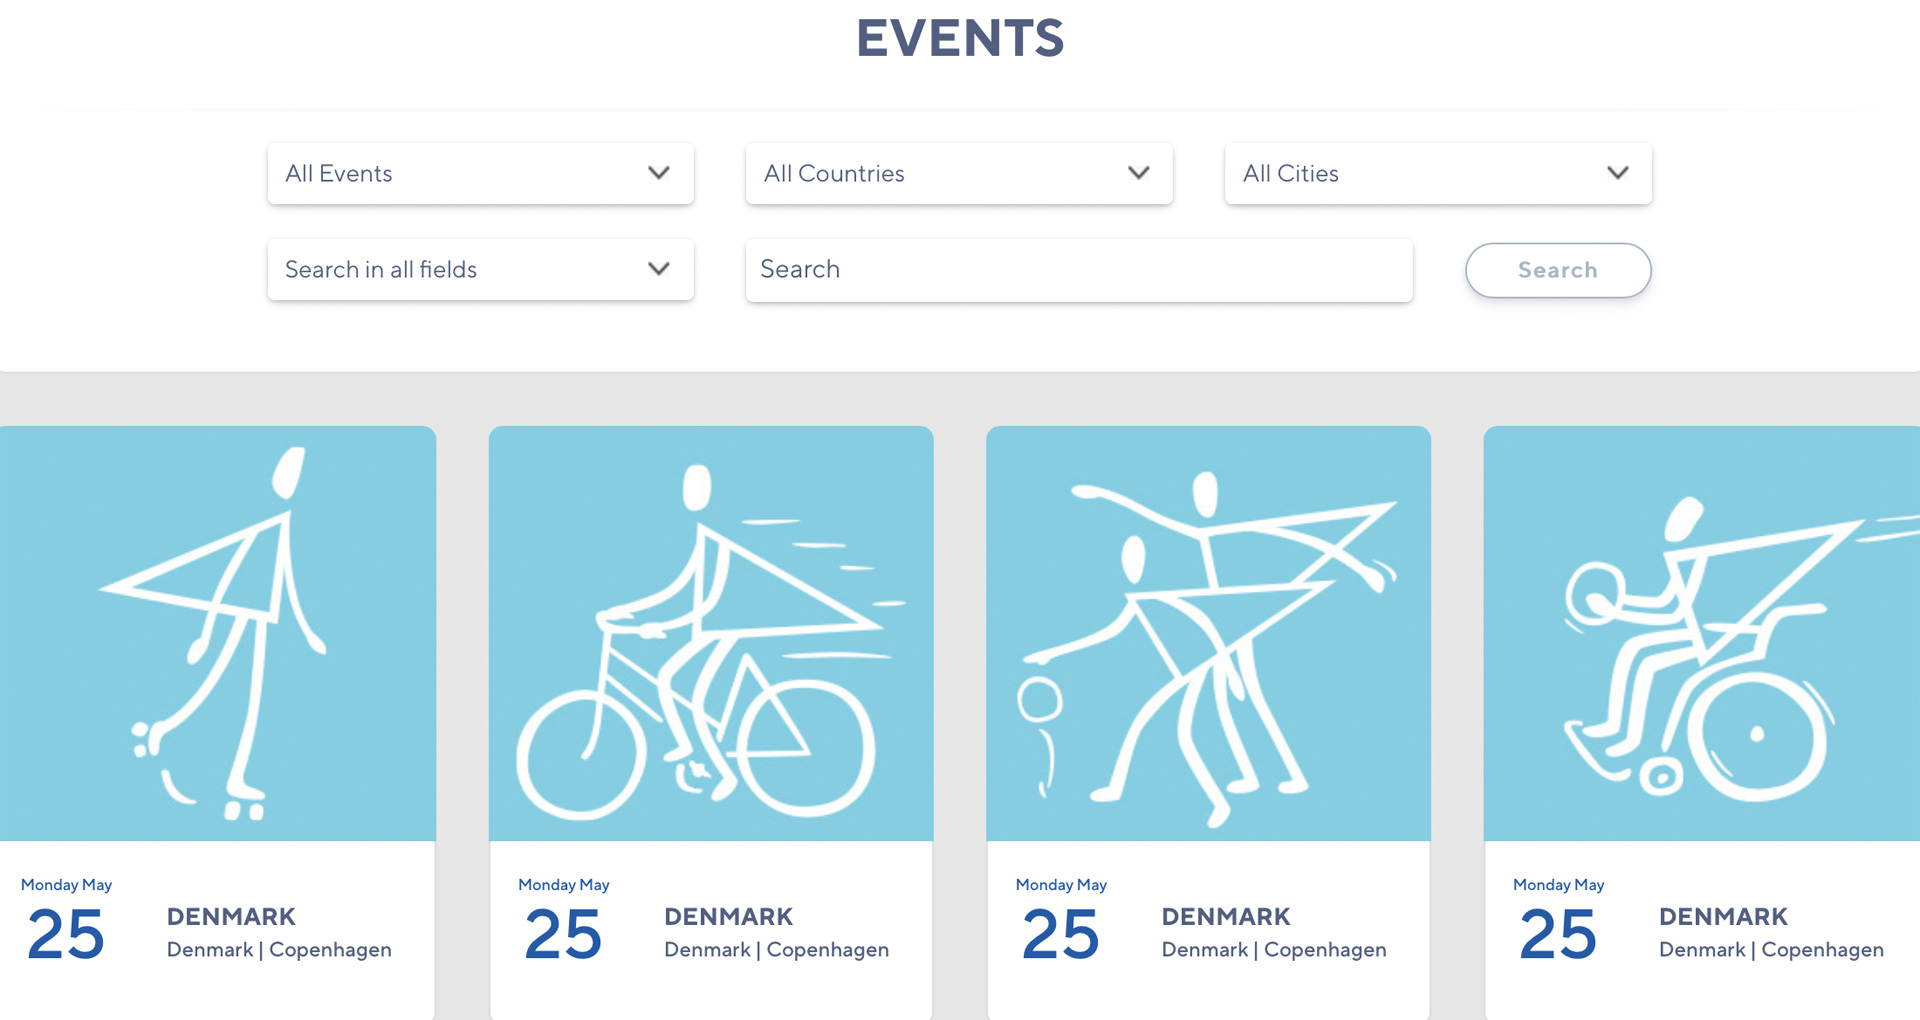Focus the Search text input field
This screenshot has width=1920, height=1020.
tap(1079, 270)
